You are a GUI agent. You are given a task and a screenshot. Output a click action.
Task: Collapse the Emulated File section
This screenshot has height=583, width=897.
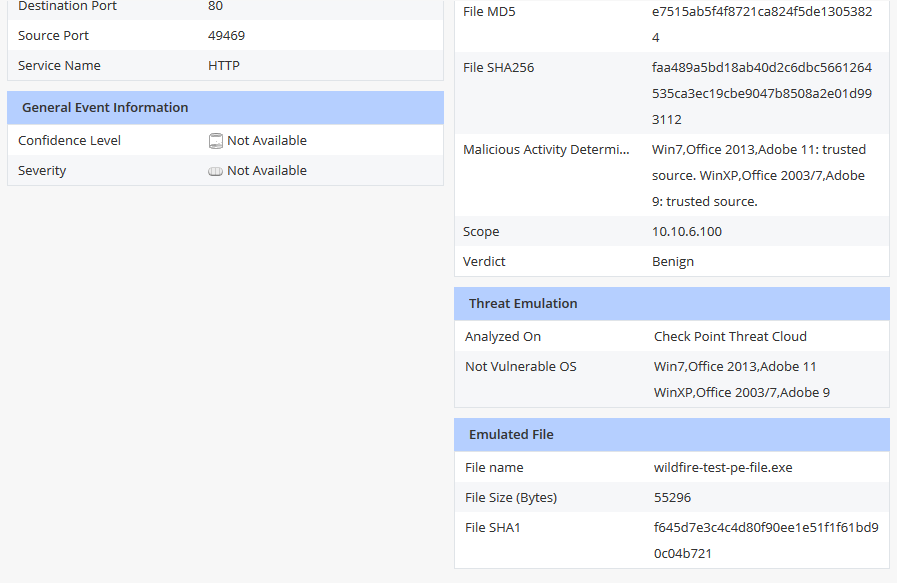(511, 434)
